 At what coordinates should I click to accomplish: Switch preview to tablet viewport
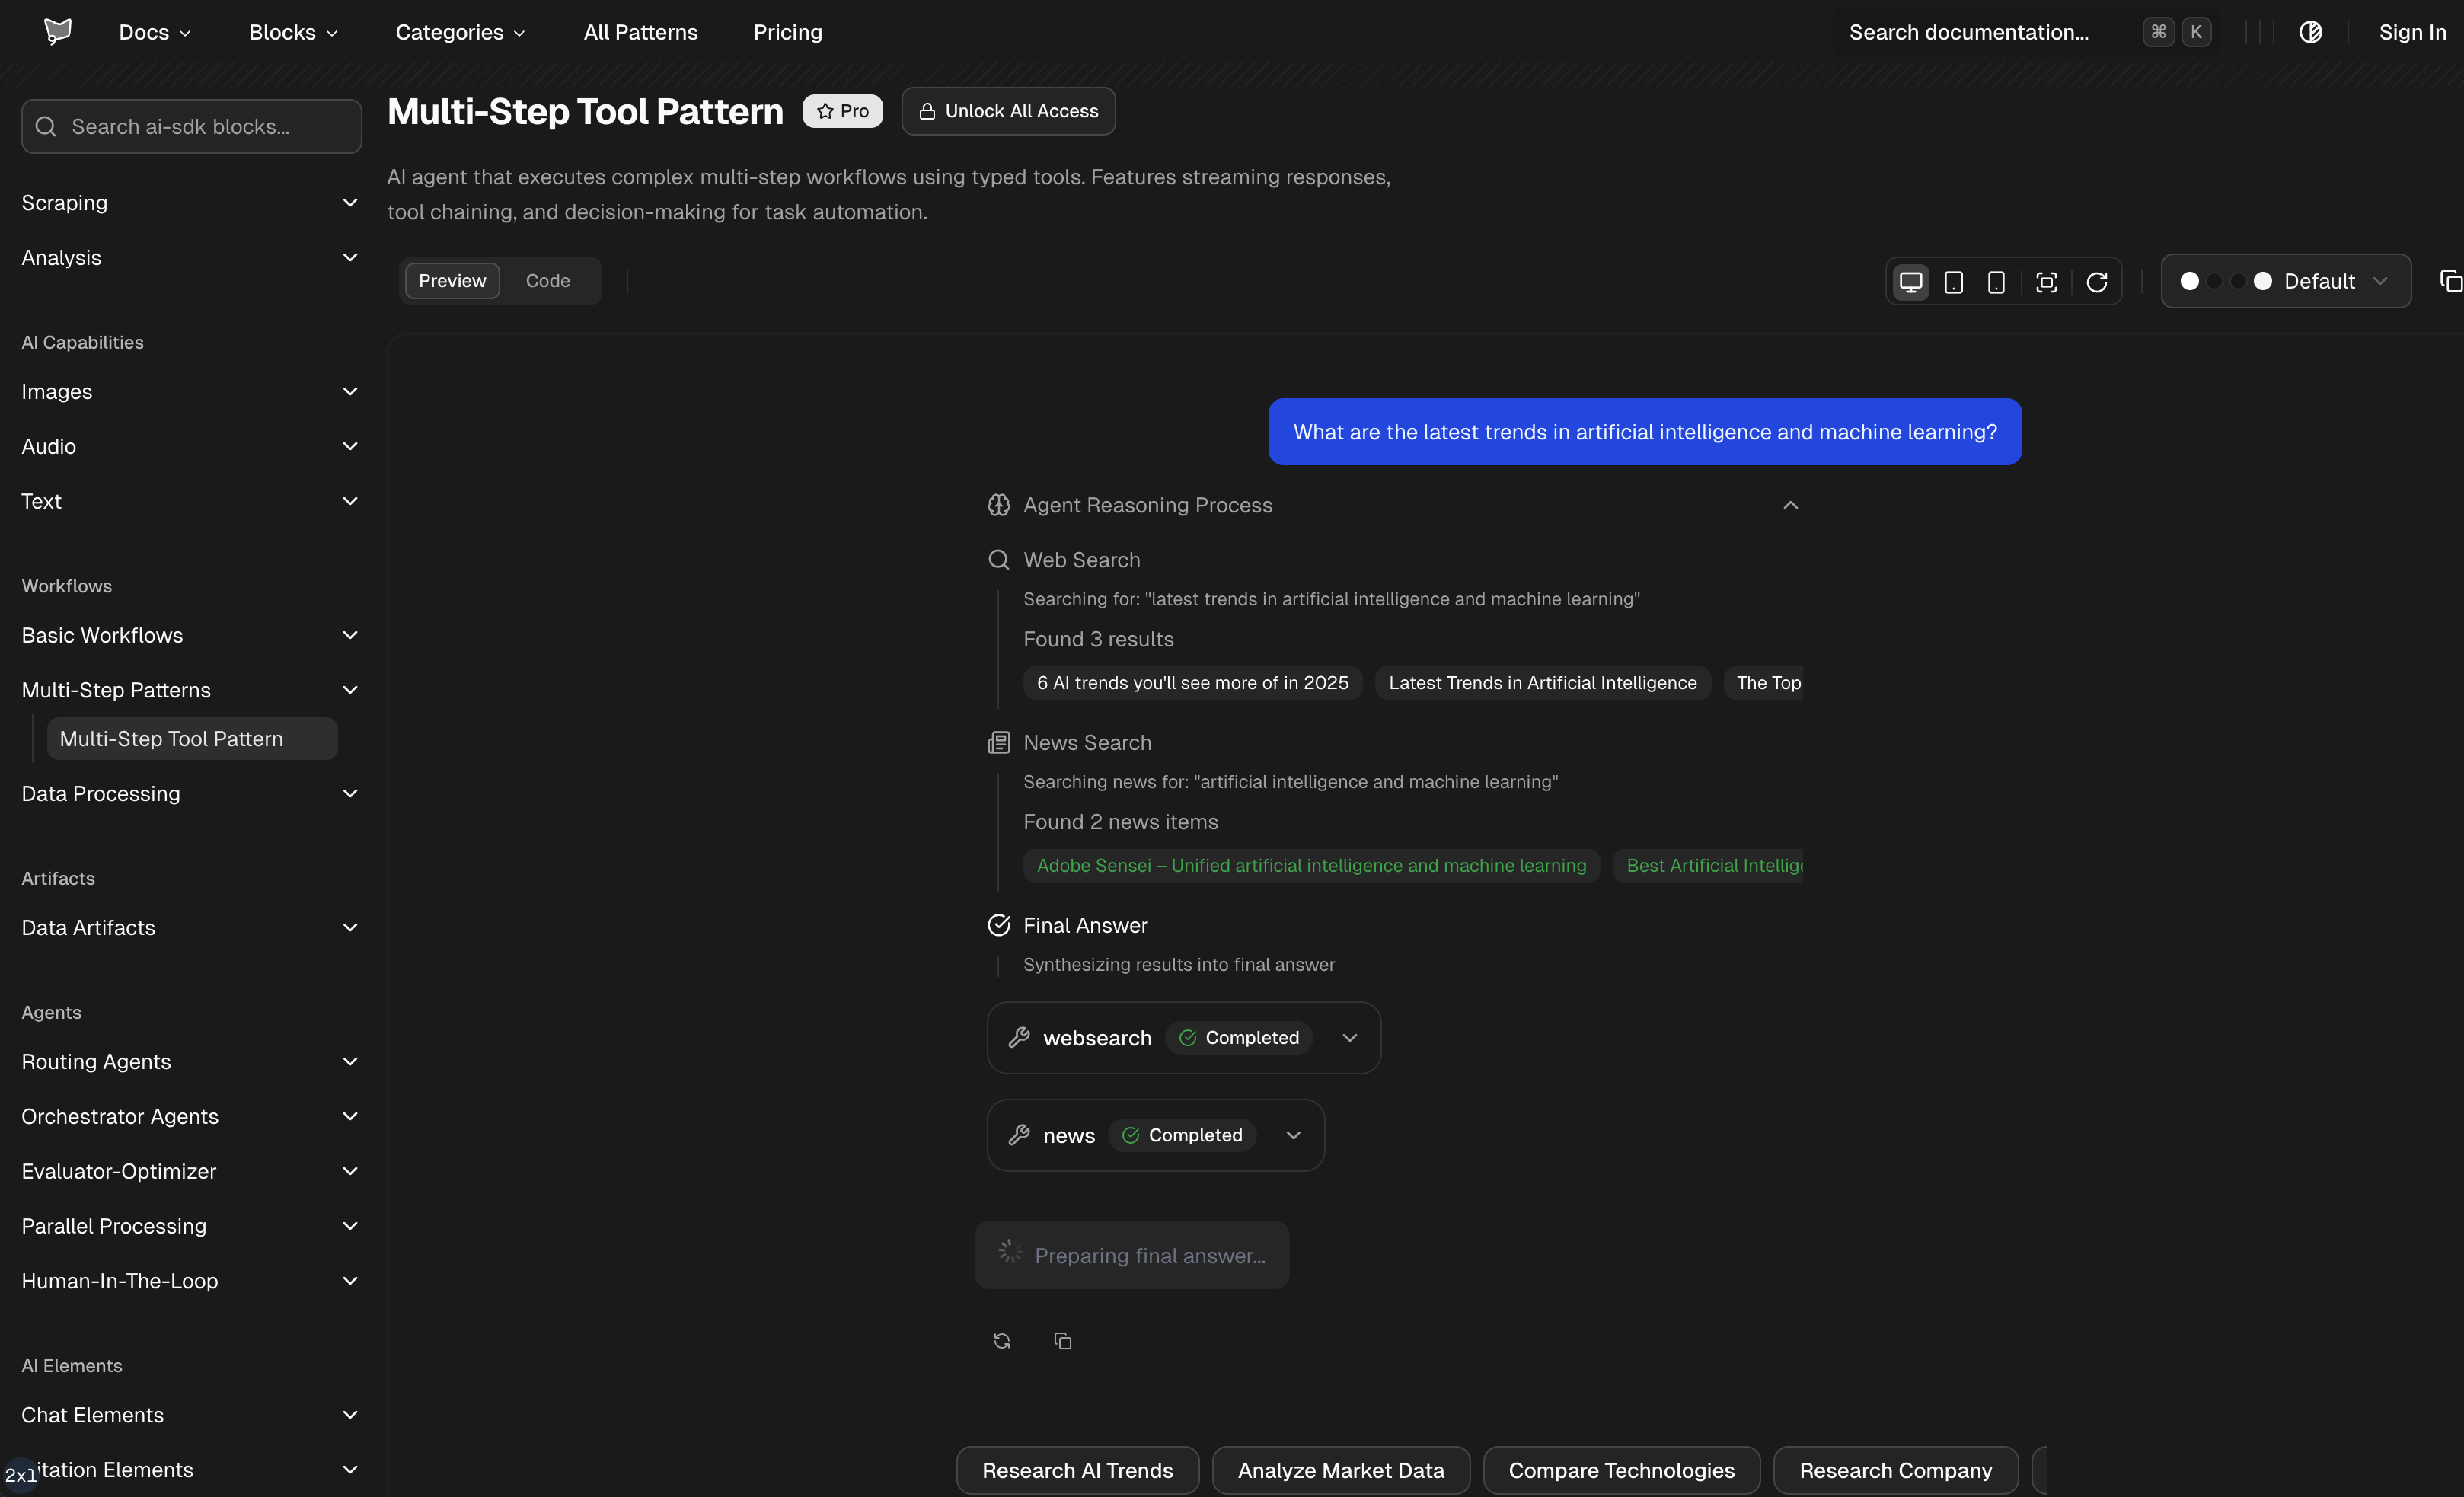(x=1954, y=281)
